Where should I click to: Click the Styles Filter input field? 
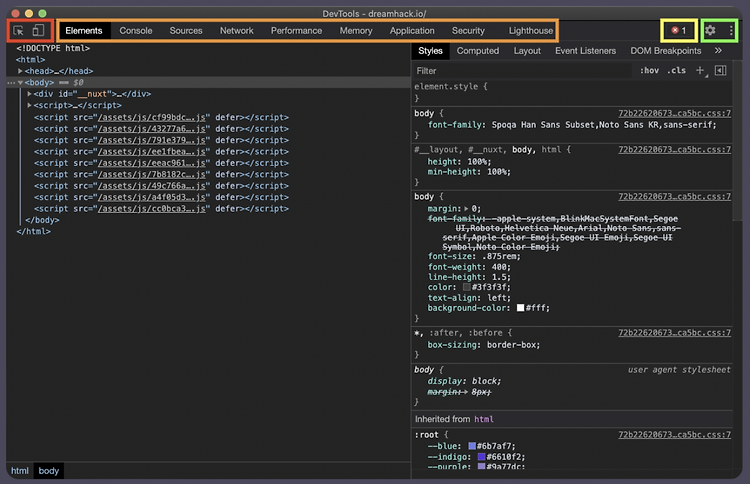point(522,71)
